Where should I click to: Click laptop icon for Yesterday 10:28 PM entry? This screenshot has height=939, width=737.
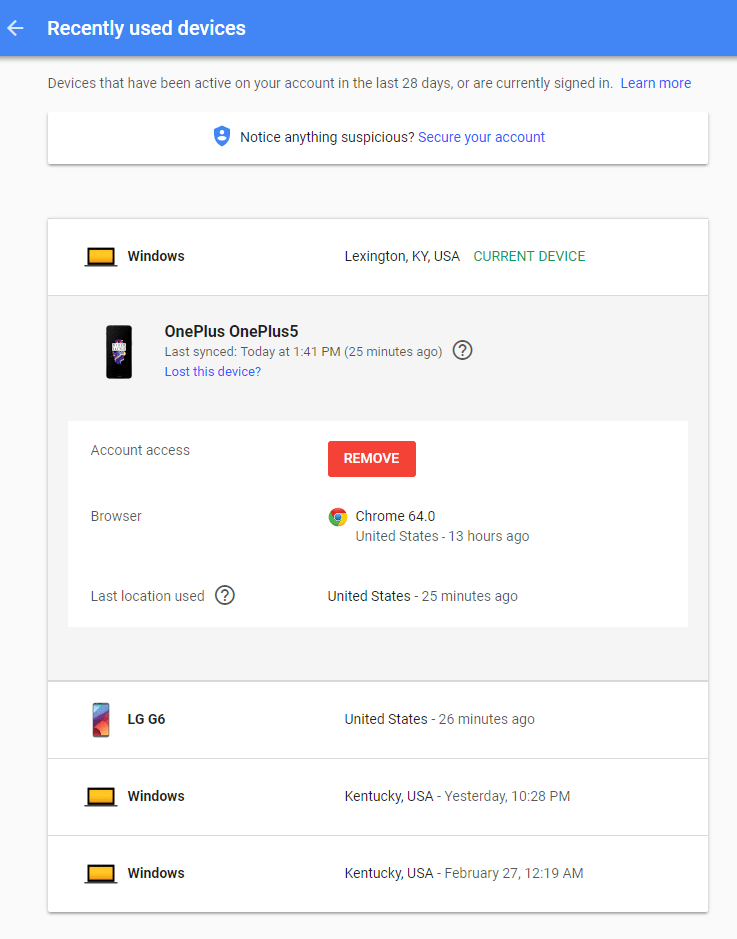pos(101,797)
